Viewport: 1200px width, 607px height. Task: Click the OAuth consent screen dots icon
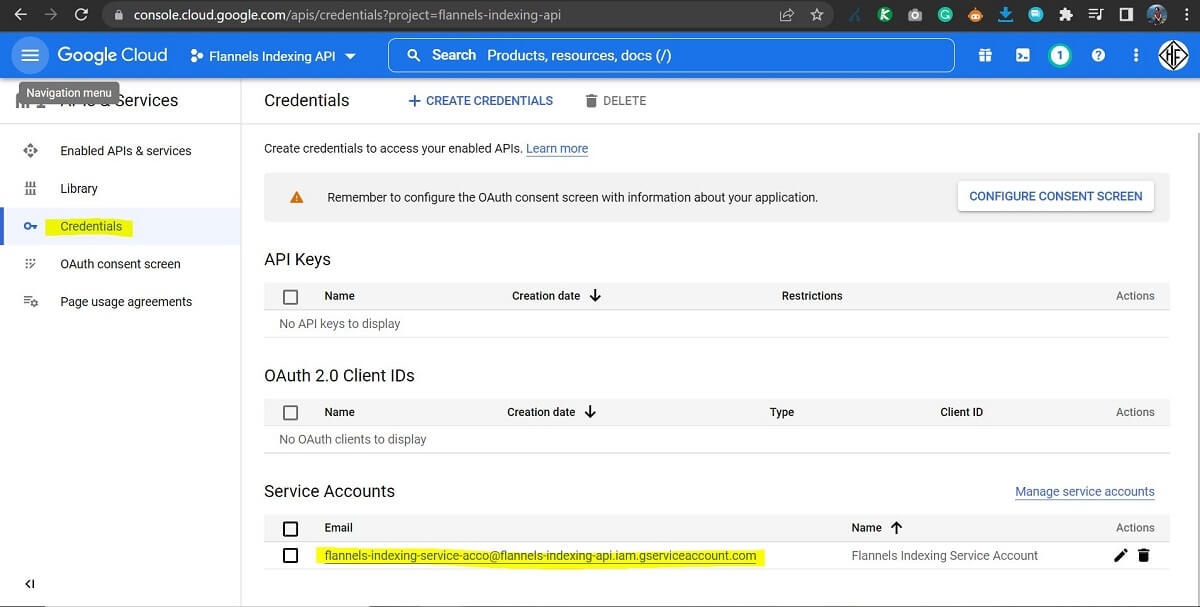tap(30, 264)
